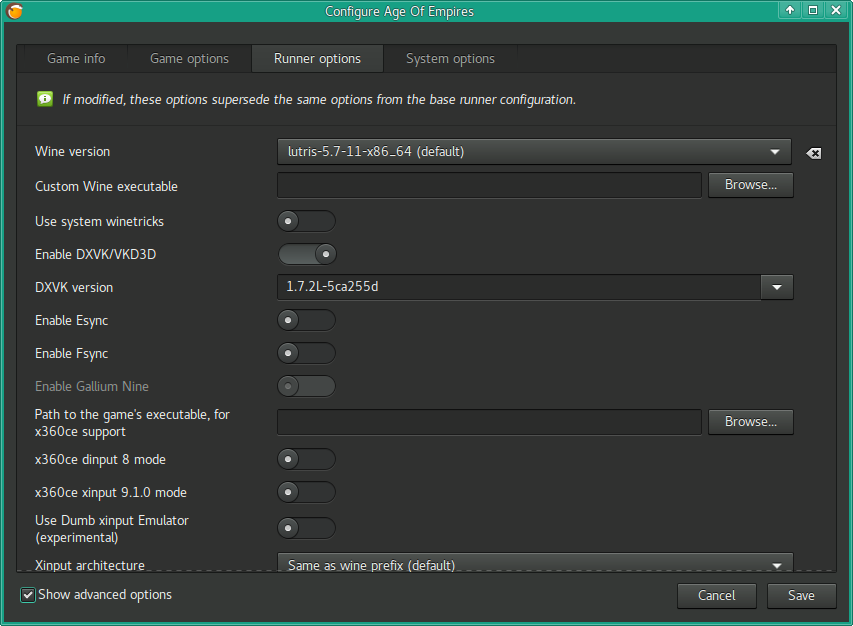Switch to the Game info tab
Screen dimensions: 853x626
click(x=76, y=59)
